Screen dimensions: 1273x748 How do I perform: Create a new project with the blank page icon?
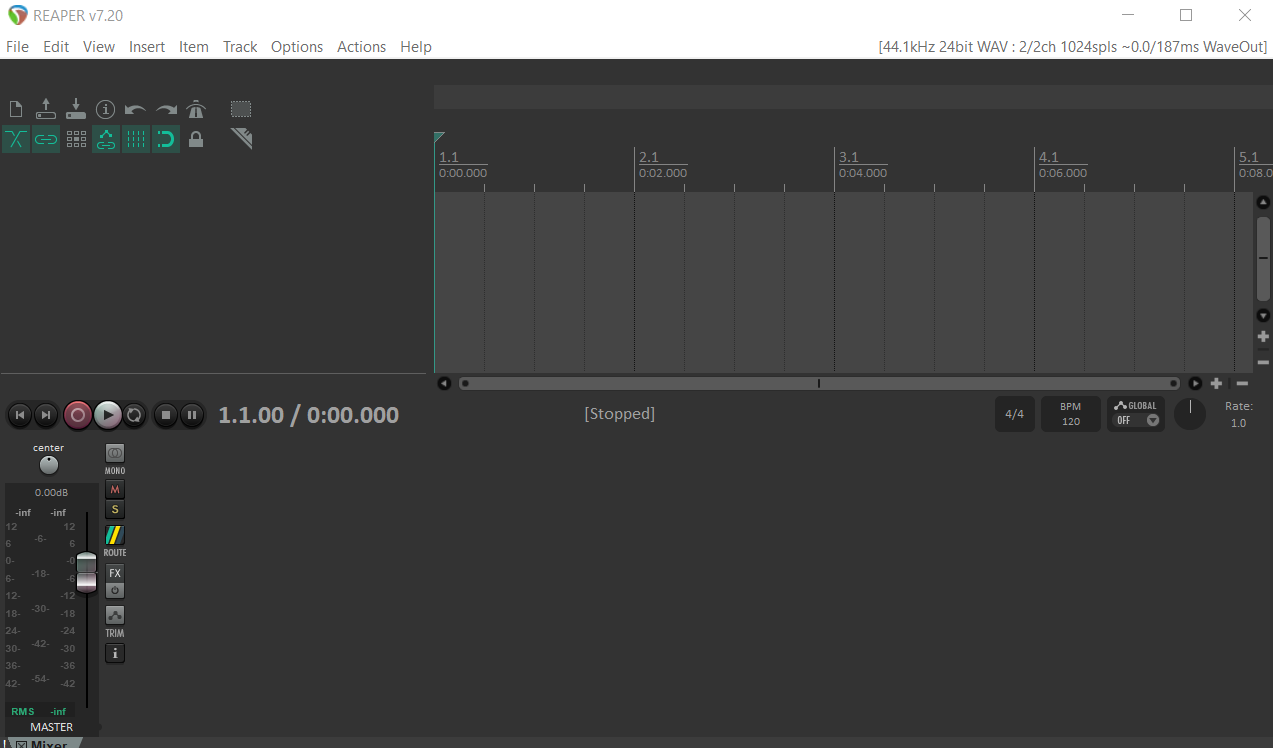(x=16, y=109)
